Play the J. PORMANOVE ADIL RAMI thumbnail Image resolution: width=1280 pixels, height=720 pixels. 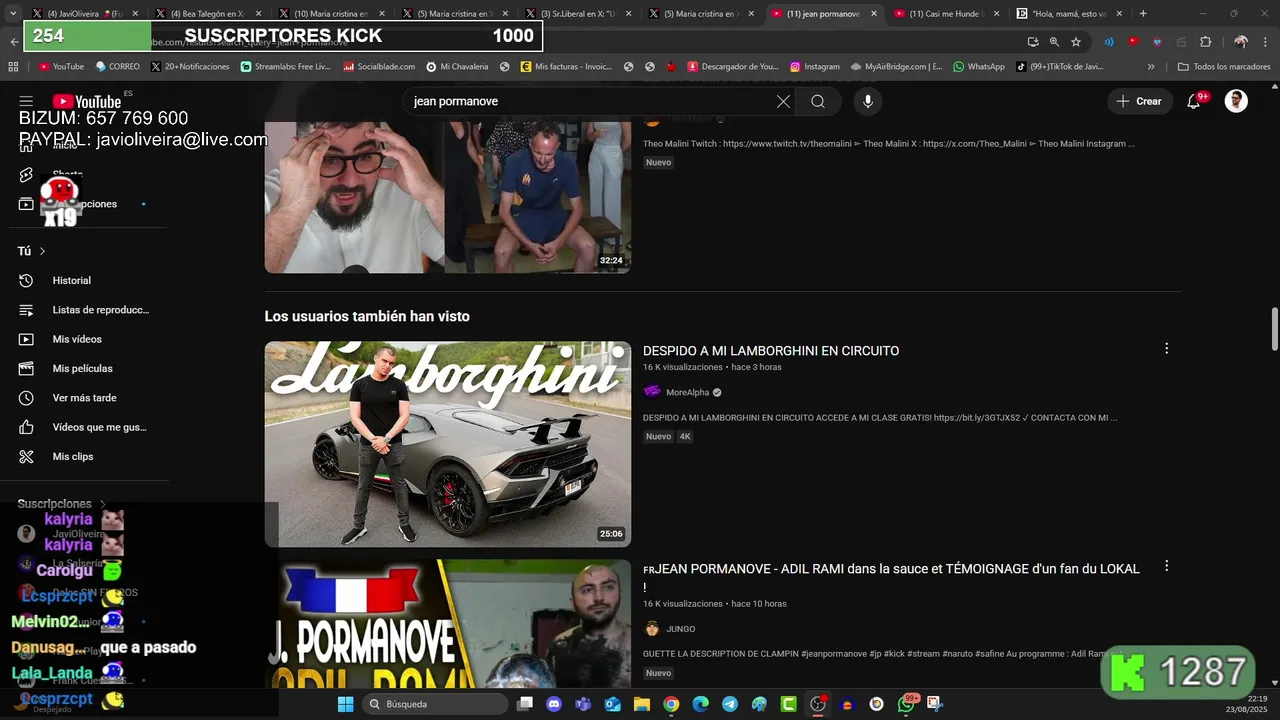tap(448, 623)
